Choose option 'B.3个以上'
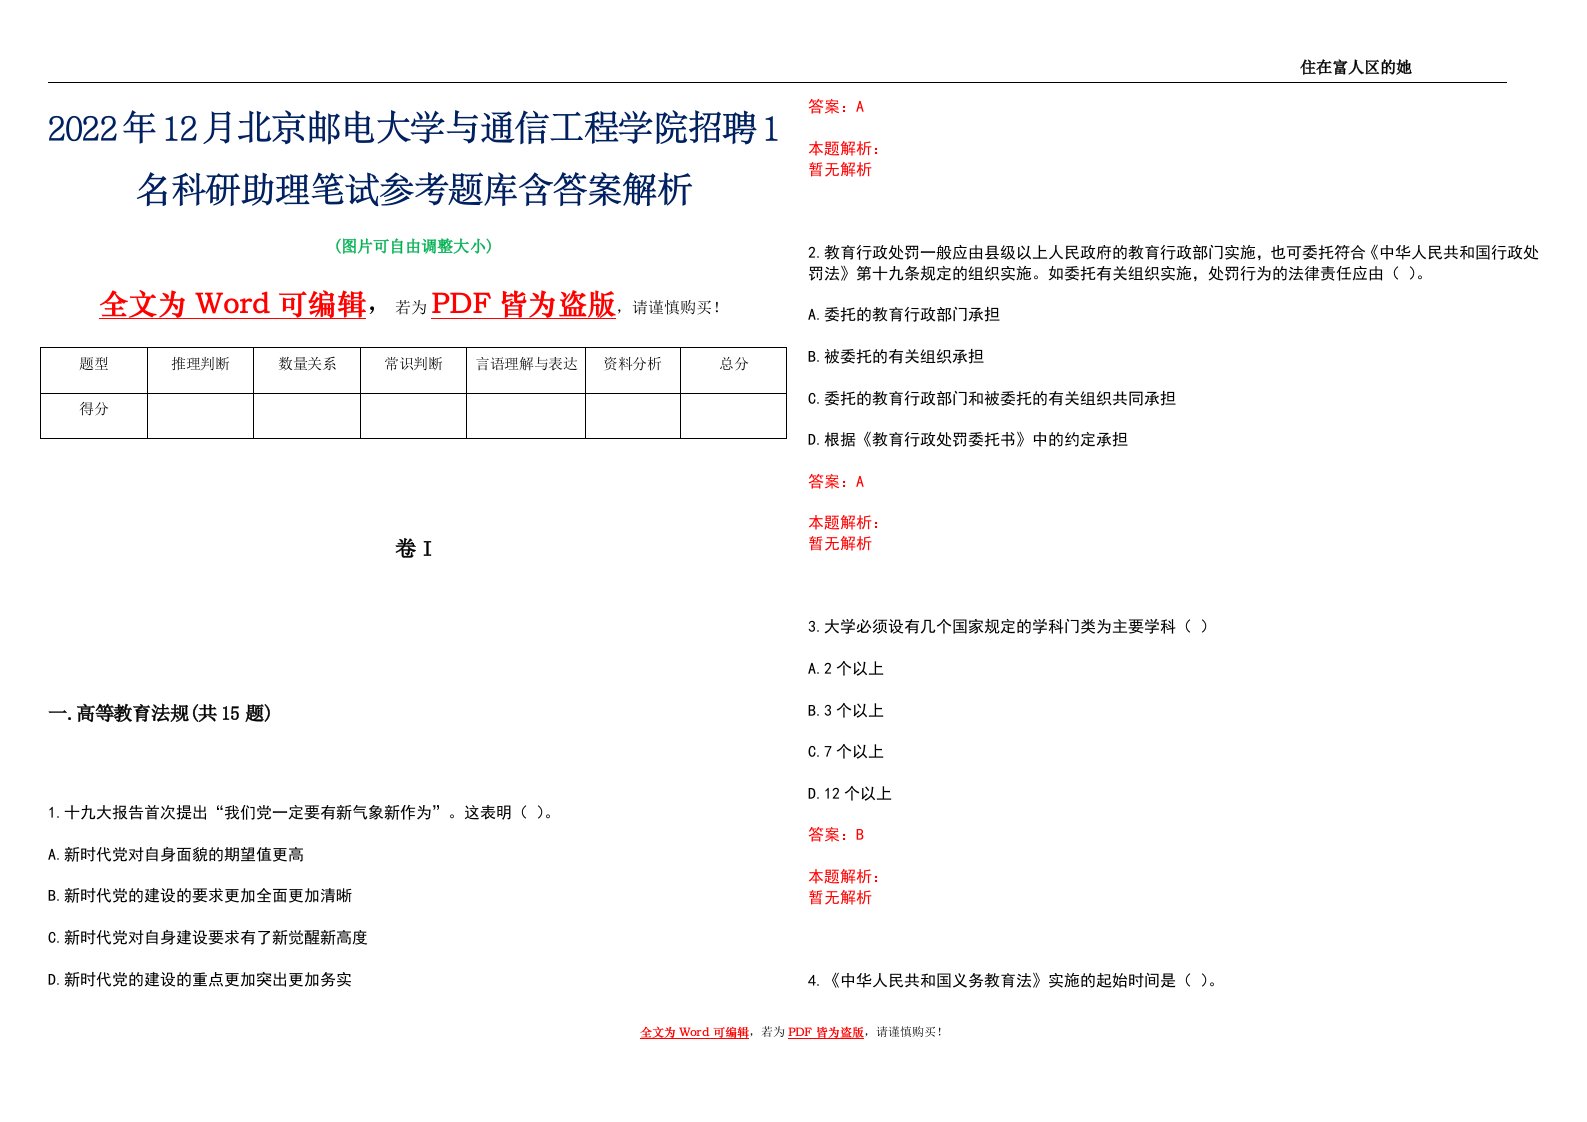 (x=846, y=711)
